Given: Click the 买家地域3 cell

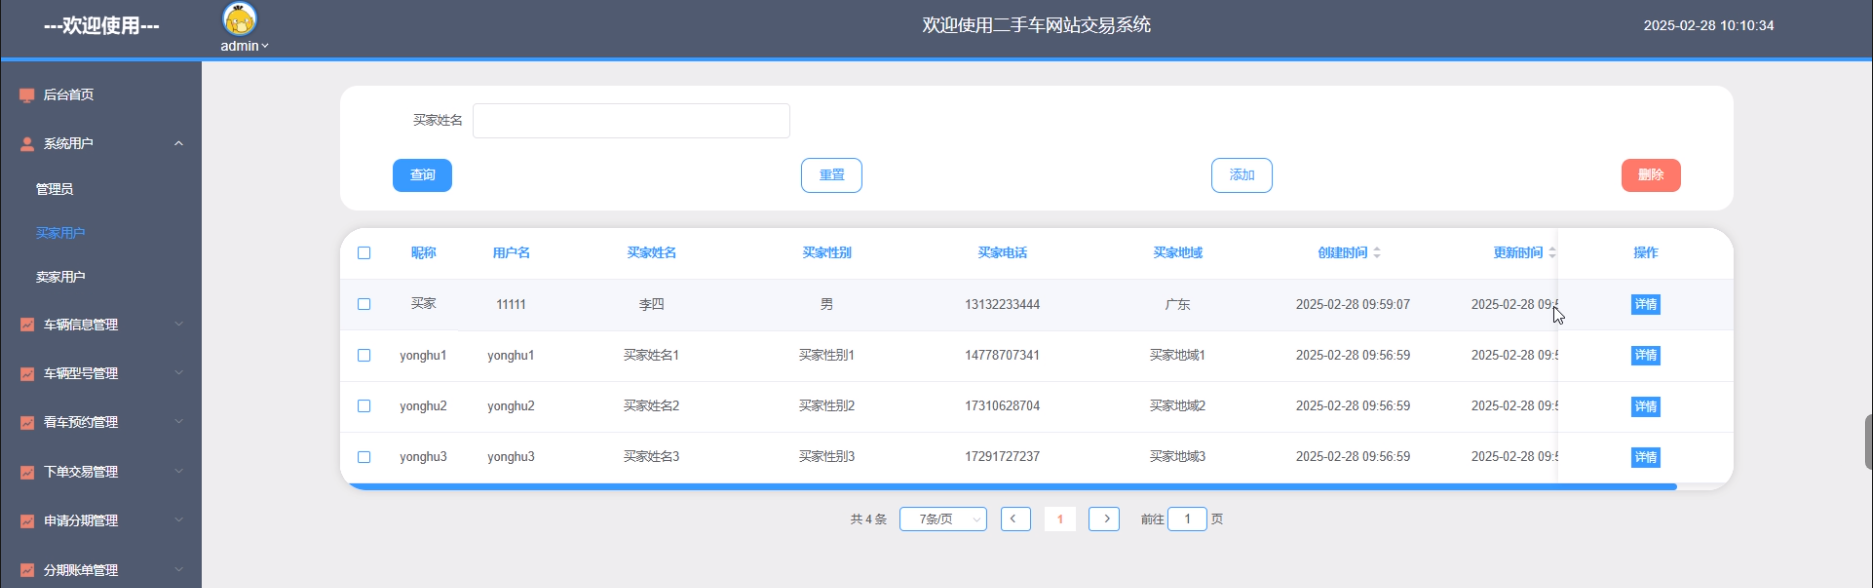Looking at the screenshot, I should [x=1178, y=457].
